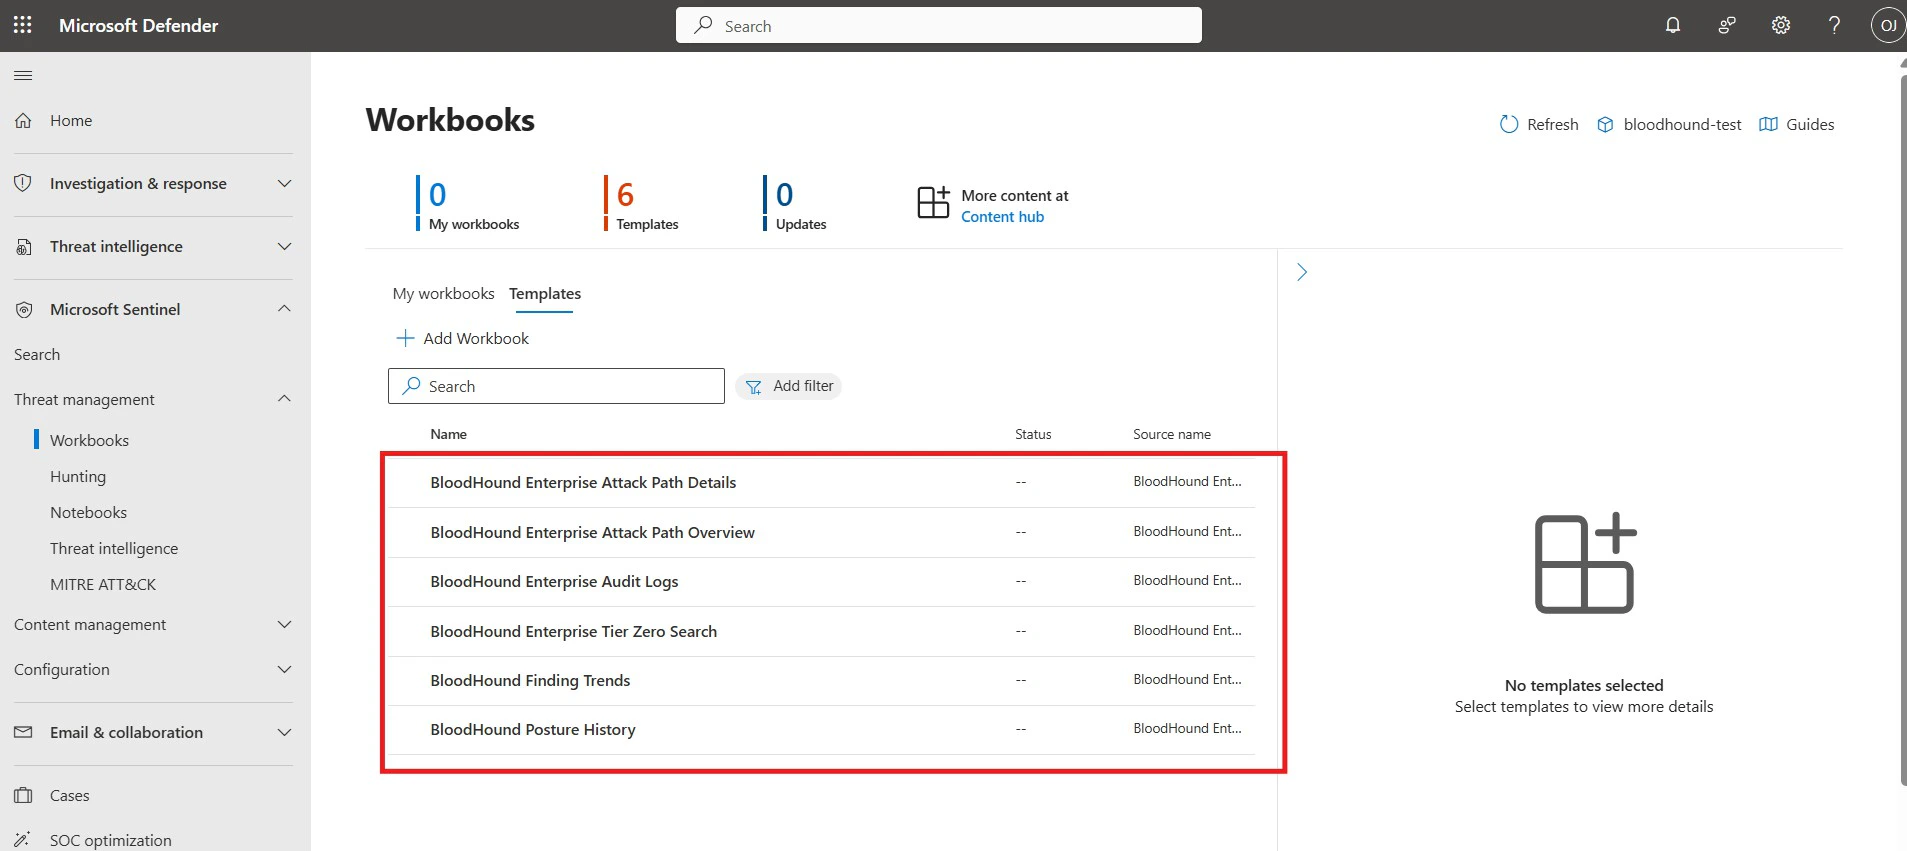
Task: Click the Home house icon
Action: 24,120
